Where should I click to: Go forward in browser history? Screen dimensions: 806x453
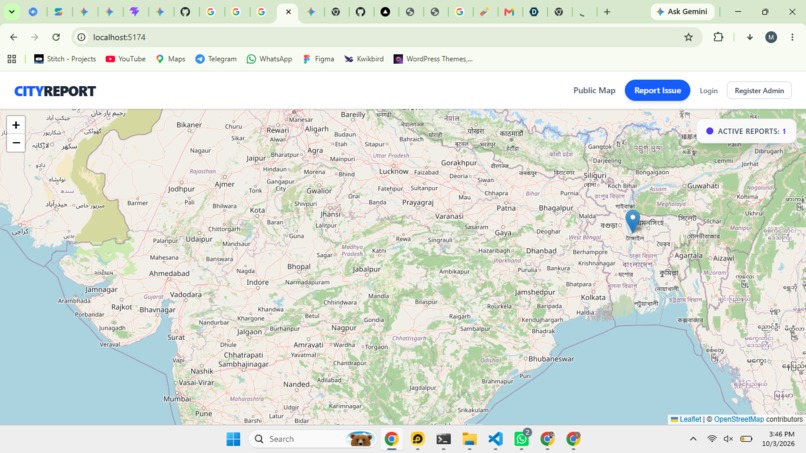[x=34, y=37]
